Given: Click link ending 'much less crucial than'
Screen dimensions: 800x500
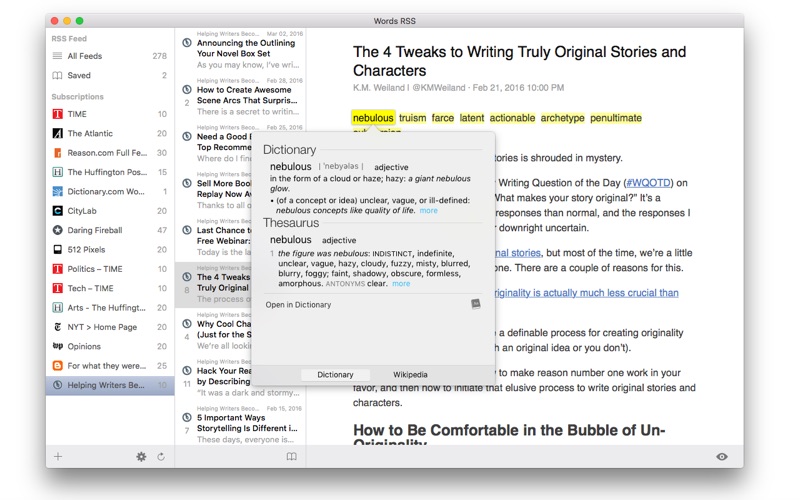Looking at the screenshot, I should click(587, 293).
